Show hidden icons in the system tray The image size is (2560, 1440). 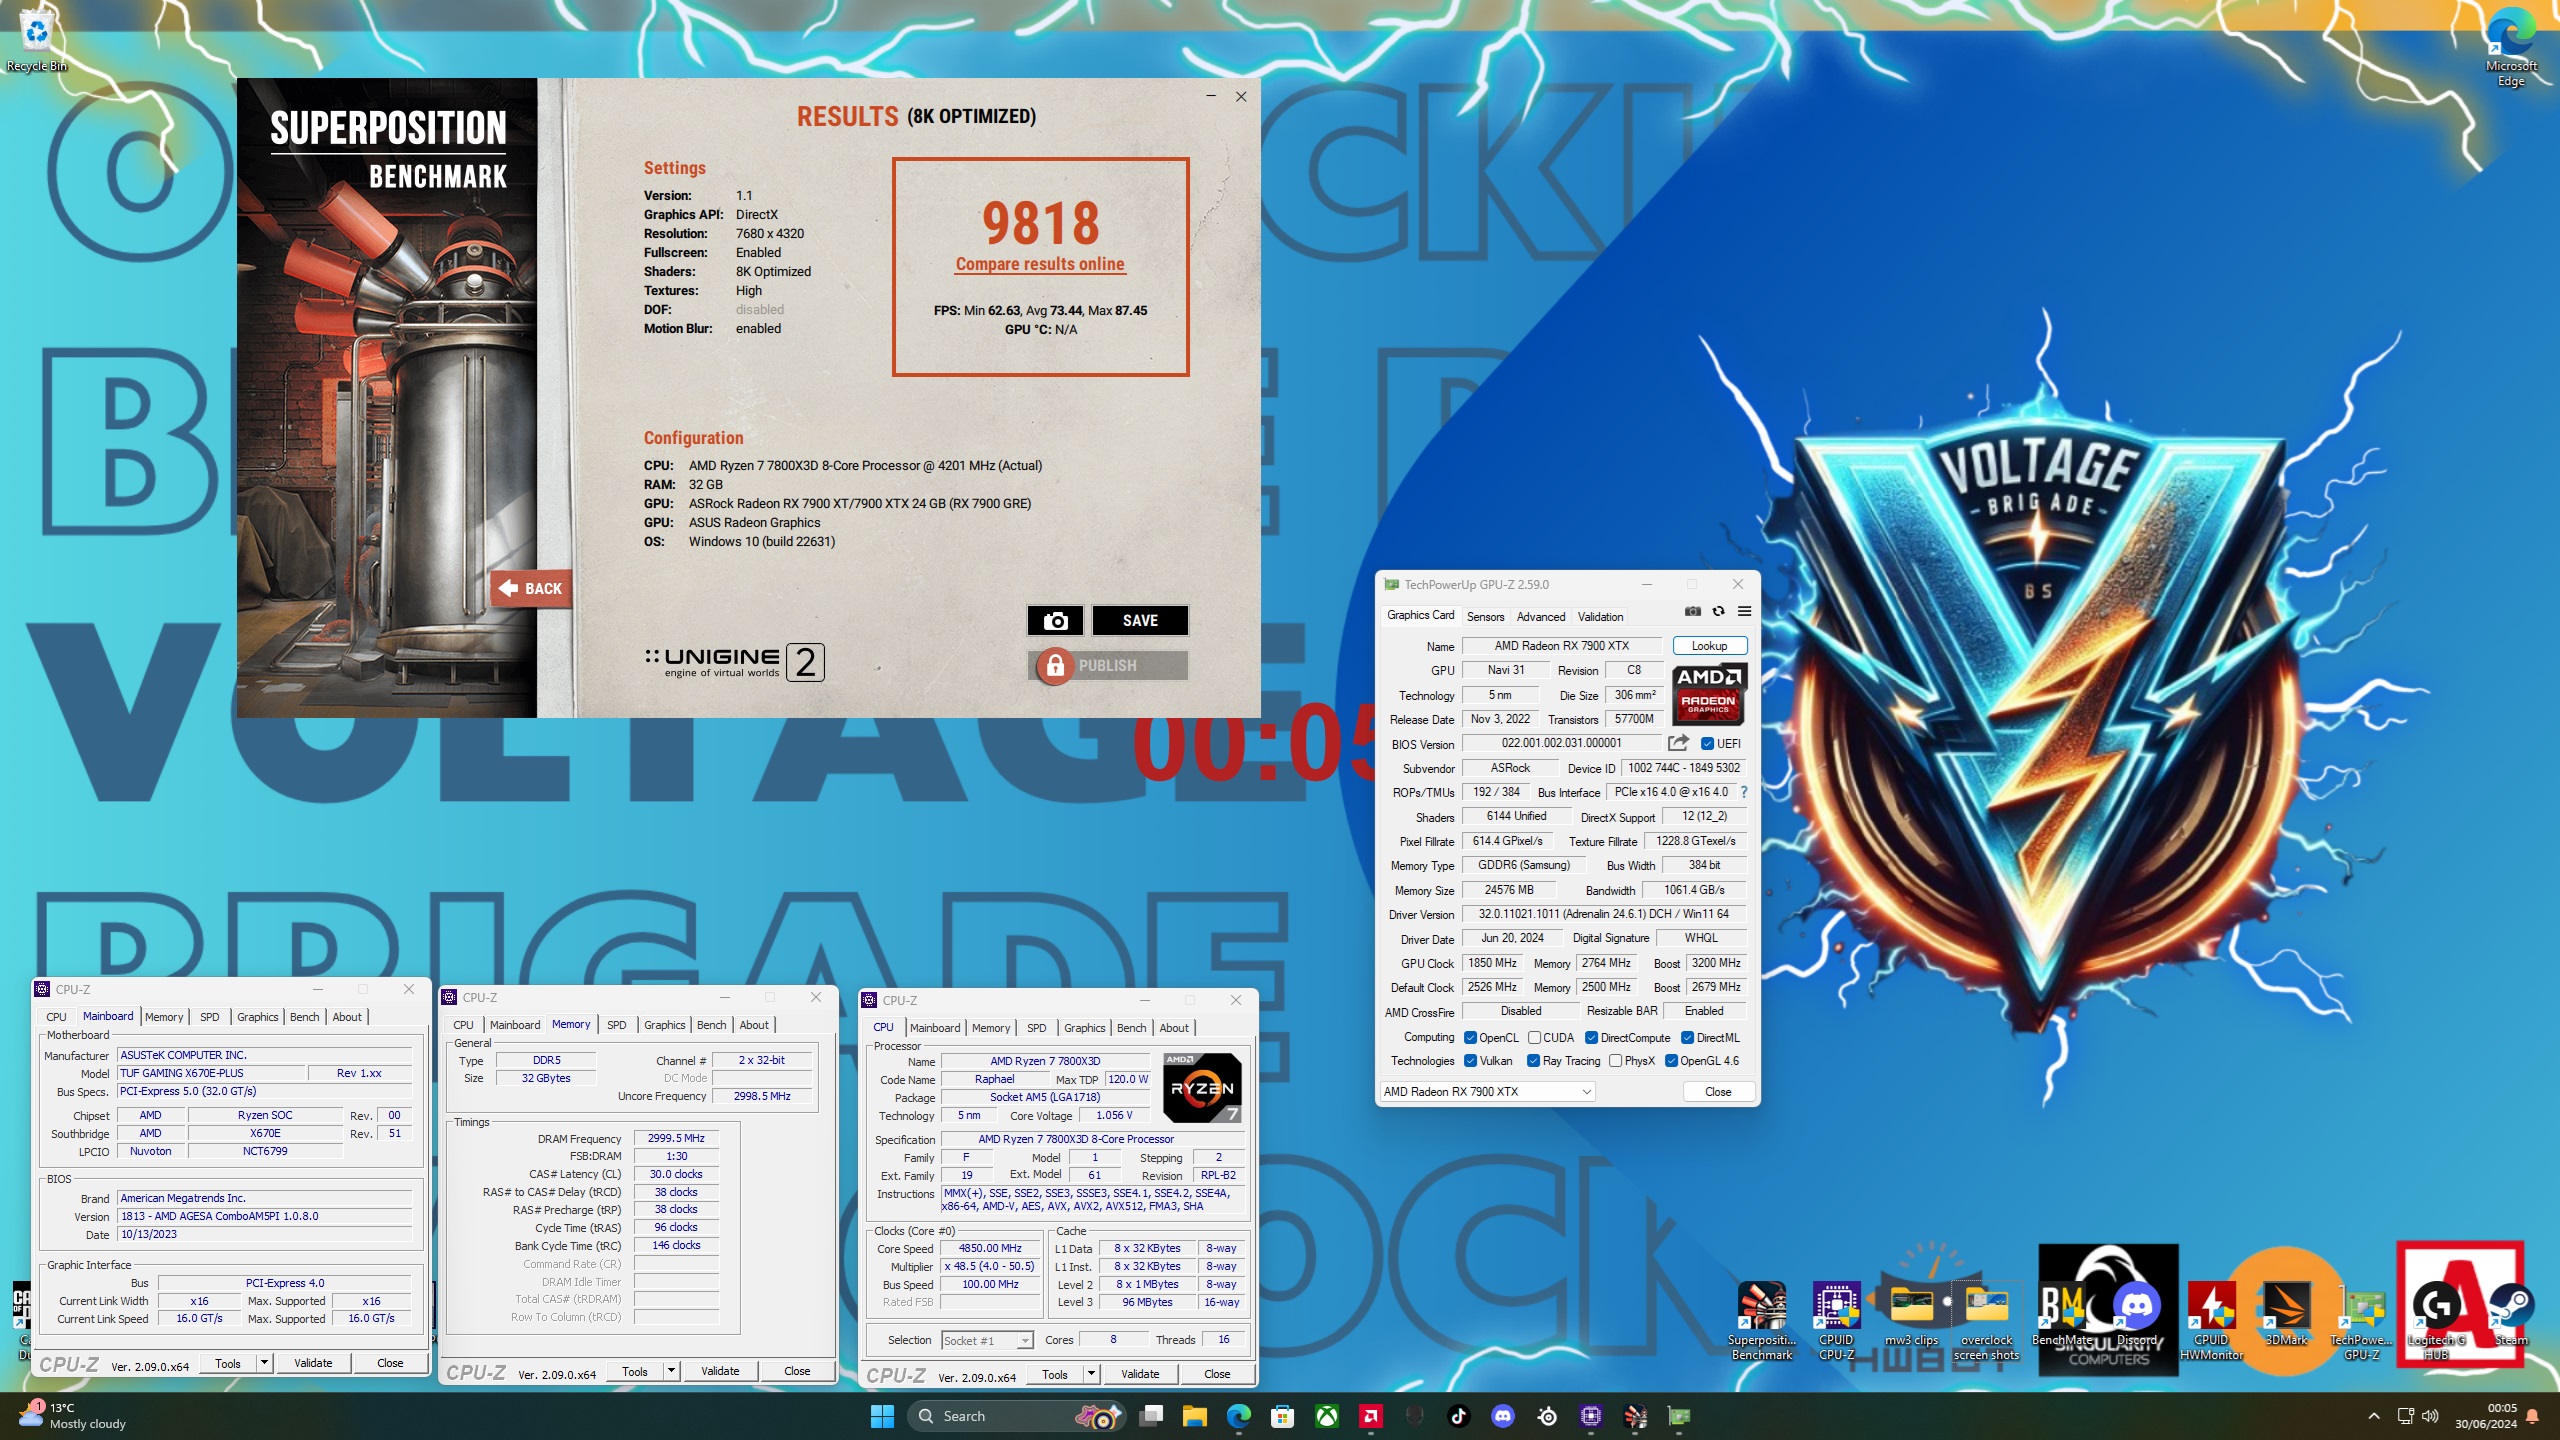(2373, 1416)
